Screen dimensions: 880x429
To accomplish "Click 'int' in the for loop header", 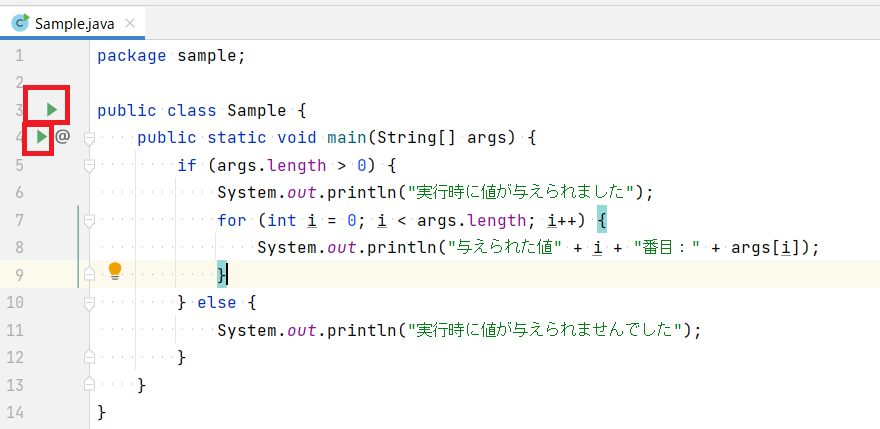I will tap(282, 220).
